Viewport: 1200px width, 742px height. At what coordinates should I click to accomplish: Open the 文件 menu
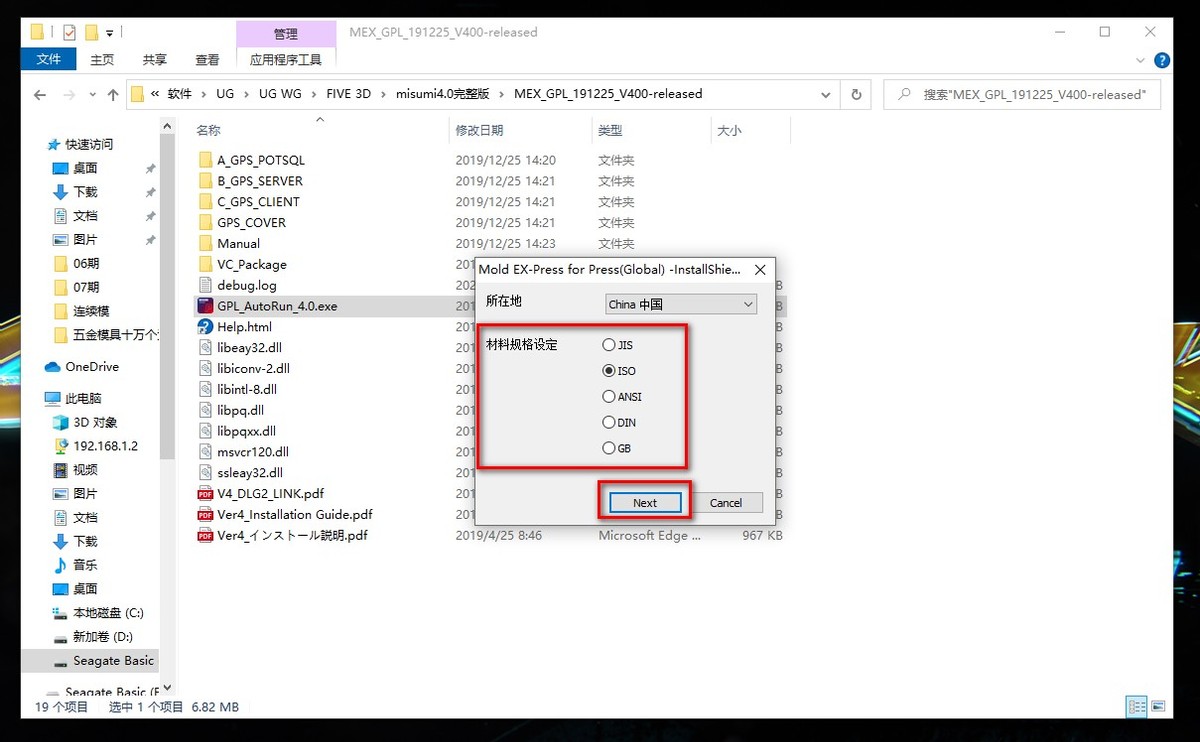click(x=48, y=59)
